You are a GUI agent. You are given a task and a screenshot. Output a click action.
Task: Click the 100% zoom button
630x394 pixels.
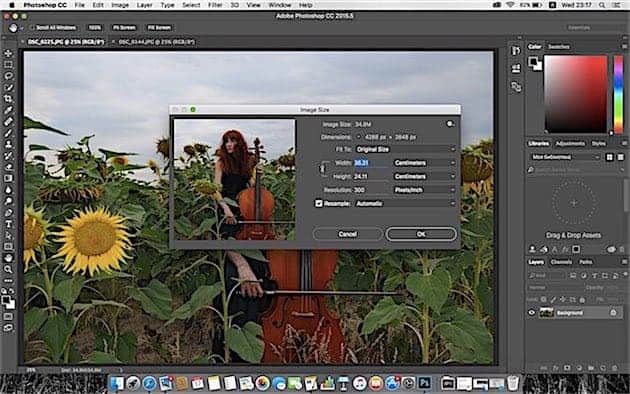(95, 28)
